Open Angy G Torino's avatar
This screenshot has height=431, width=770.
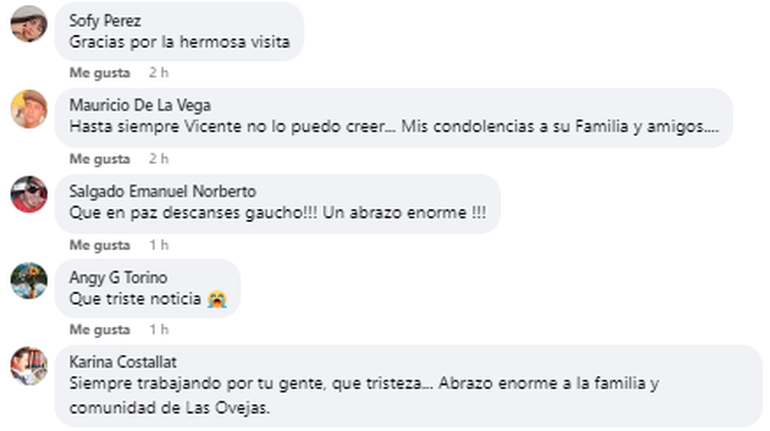pos(29,281)
